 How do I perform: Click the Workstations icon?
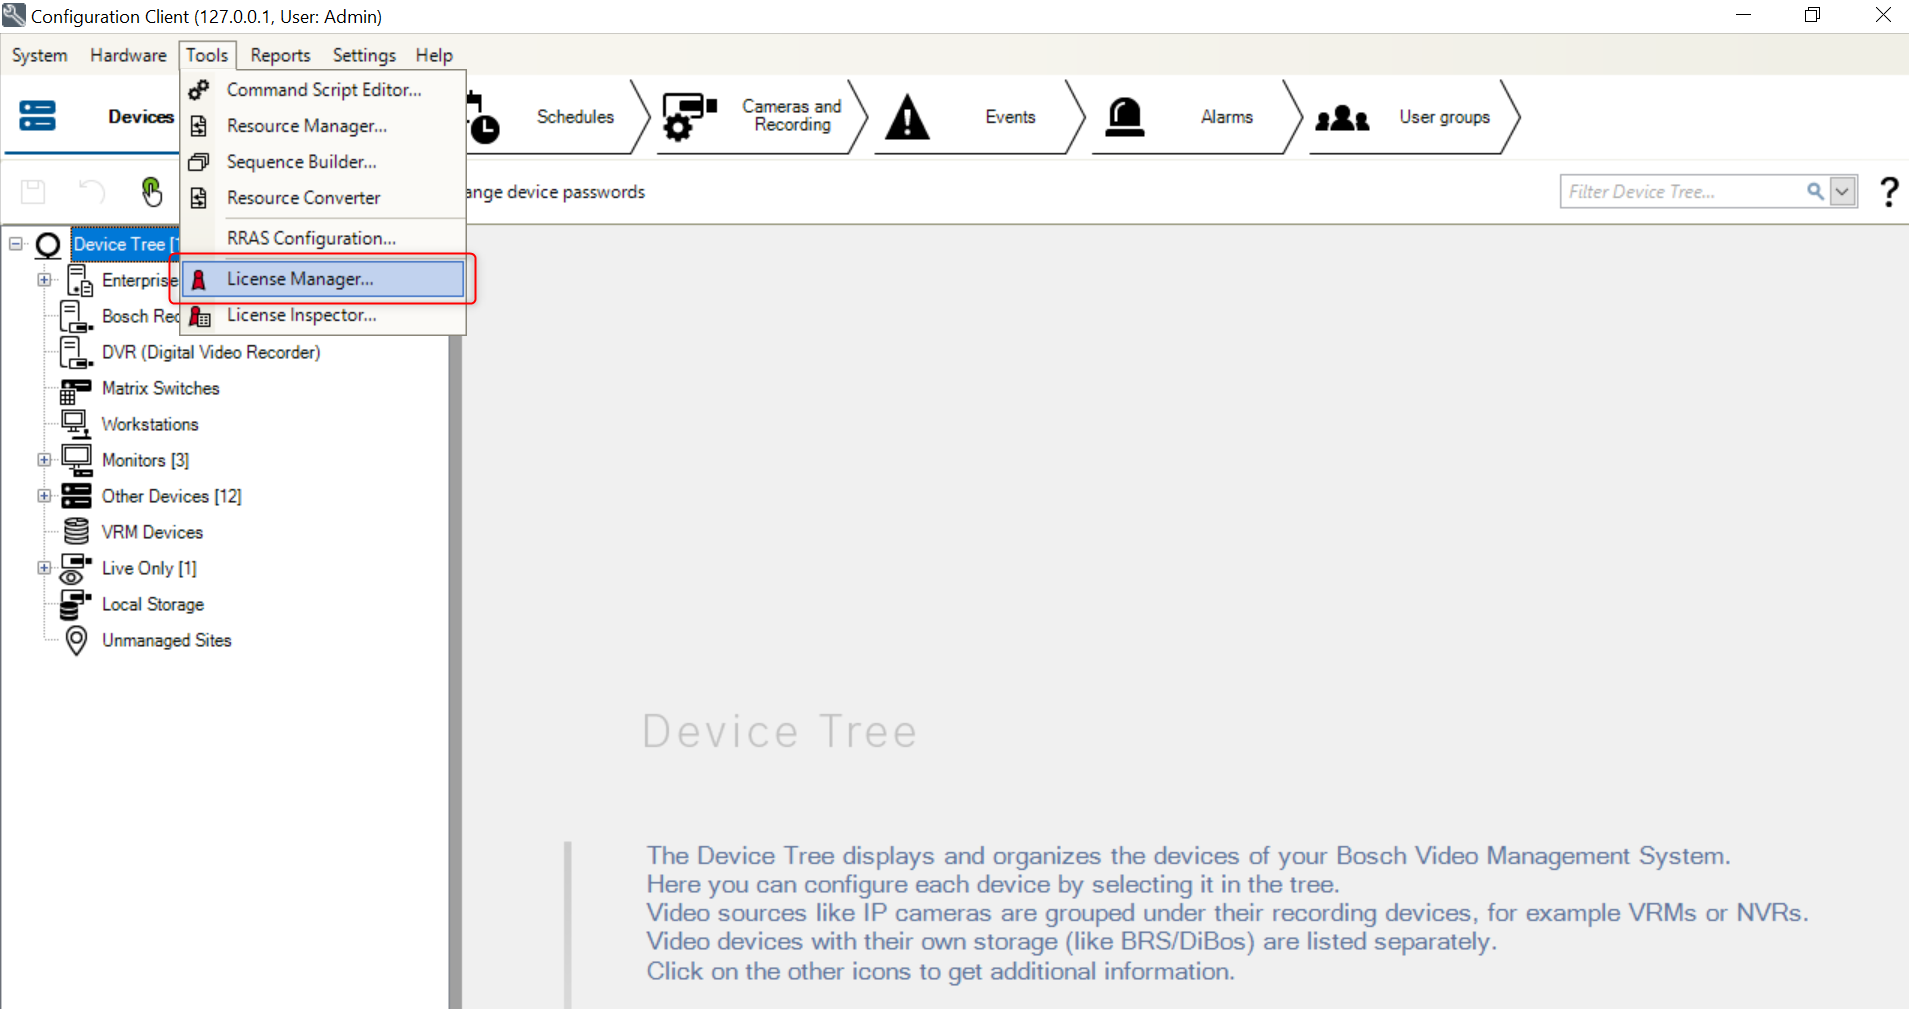click(76, 424)
